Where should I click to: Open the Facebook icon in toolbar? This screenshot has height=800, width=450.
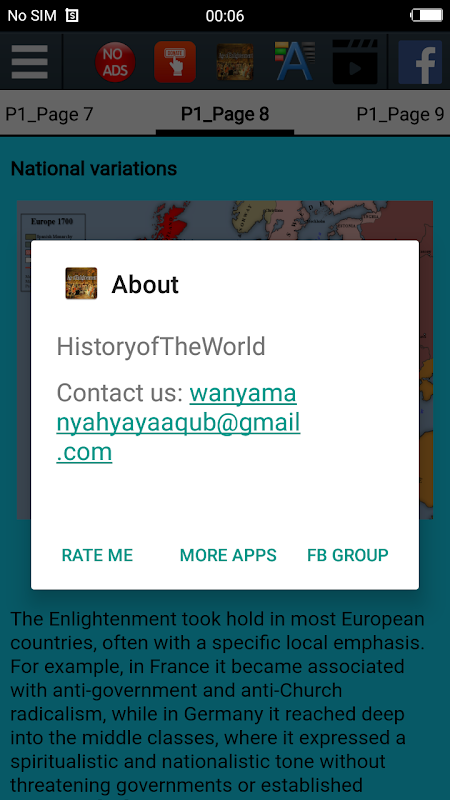coord(420,62)
